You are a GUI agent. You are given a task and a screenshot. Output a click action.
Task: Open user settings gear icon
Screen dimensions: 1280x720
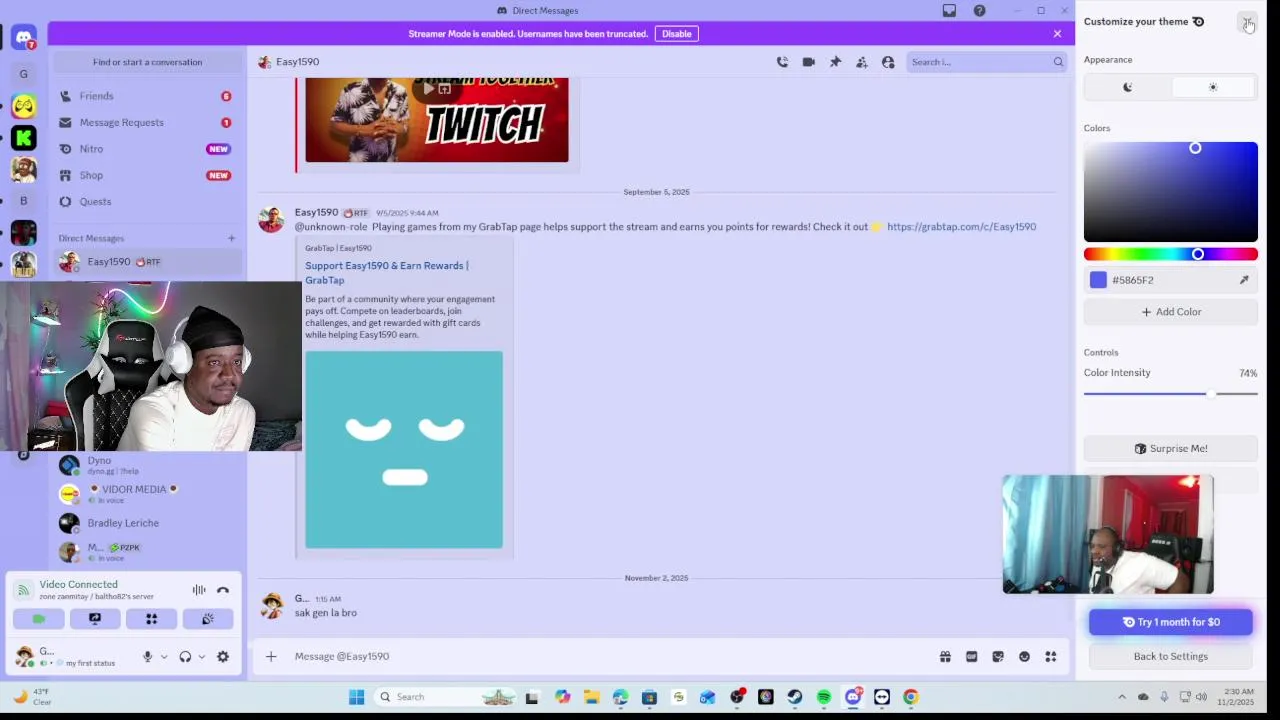(223, 657)
